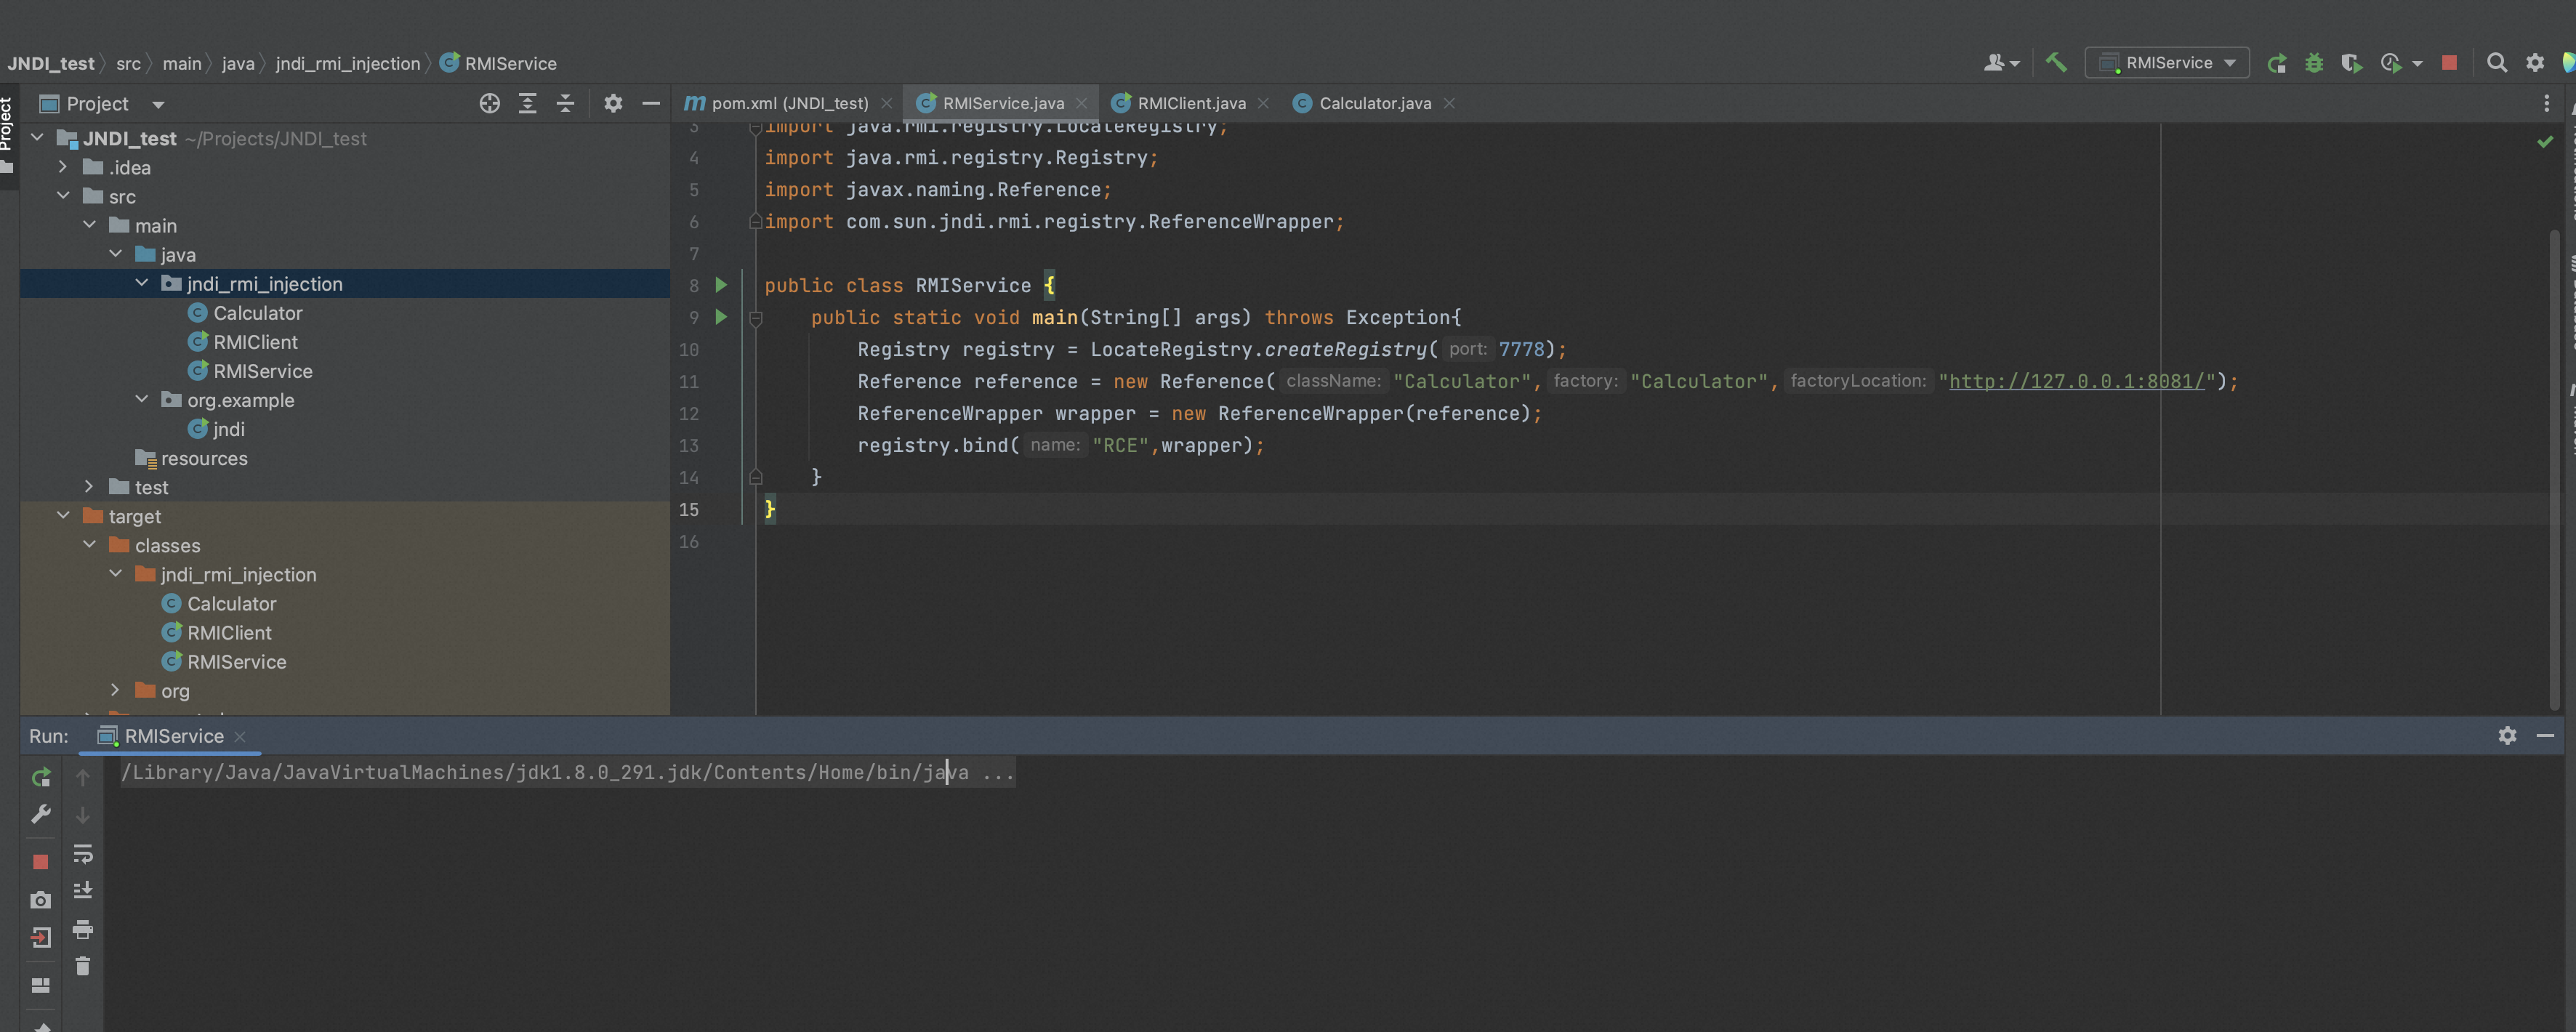Stop process in Run panel sidebar
Image resolution: width=2576 pixels, height=1032 pixels.
[41, 862]
